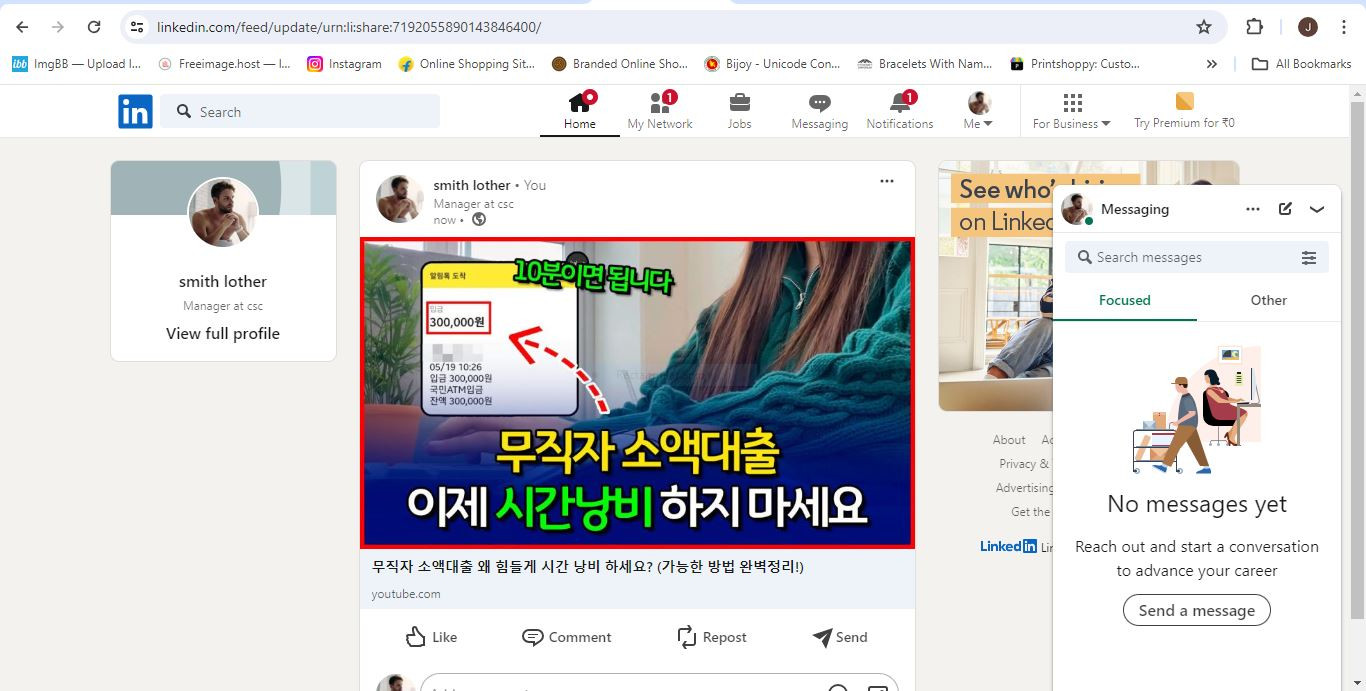1366x691 pixels.
Task: Click the Korean video title link below thumbnail
Action: pos(588,567)
